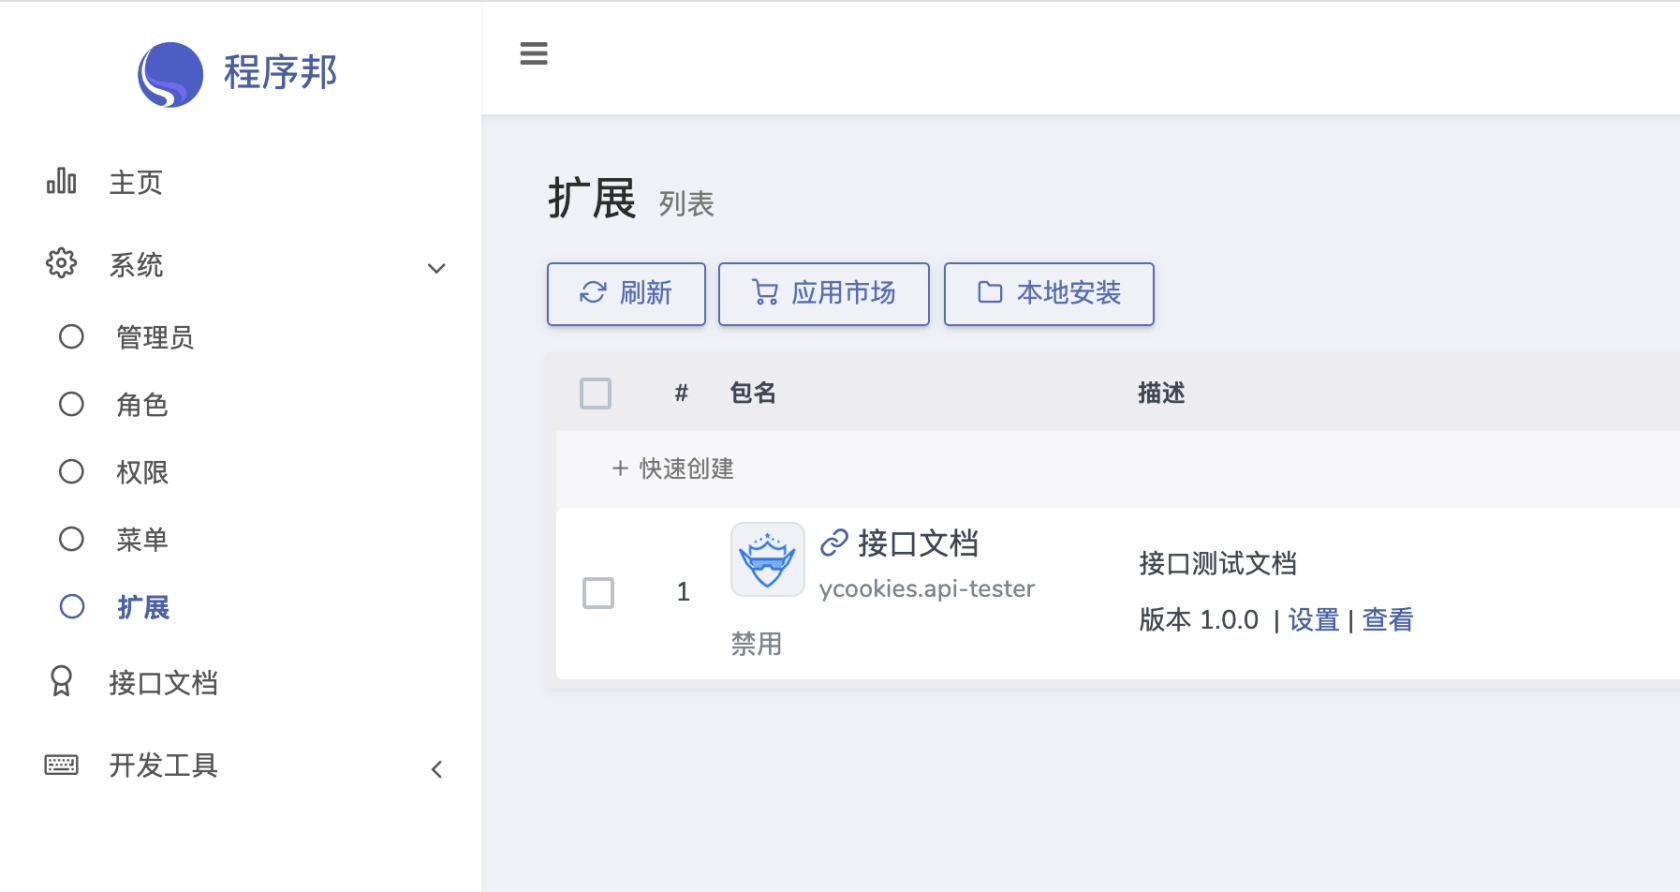Expand the 开发工具 menu arrow
This screenshot has height=892, width=1680.
click(436, 769)
